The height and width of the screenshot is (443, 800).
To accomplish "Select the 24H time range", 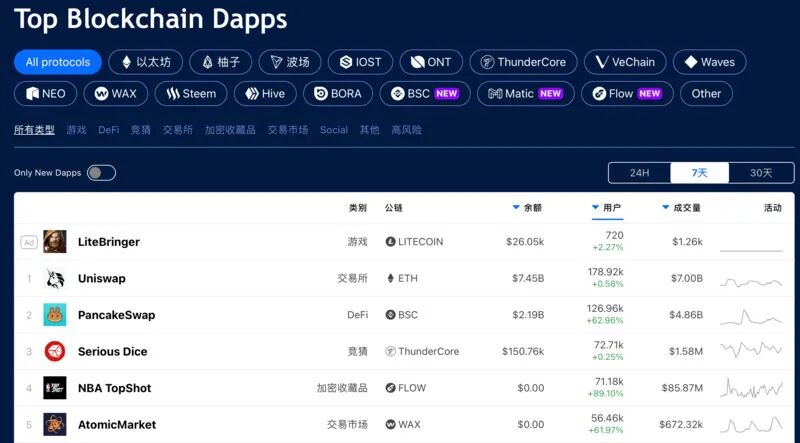I will 639,173.
